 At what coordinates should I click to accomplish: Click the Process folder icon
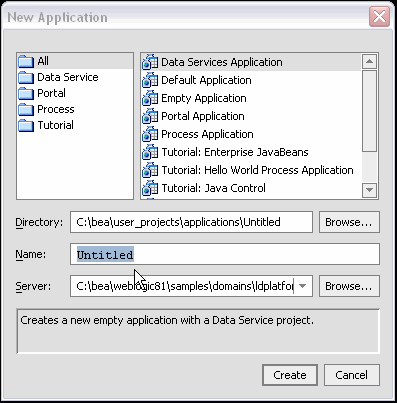tap(26, 109)
